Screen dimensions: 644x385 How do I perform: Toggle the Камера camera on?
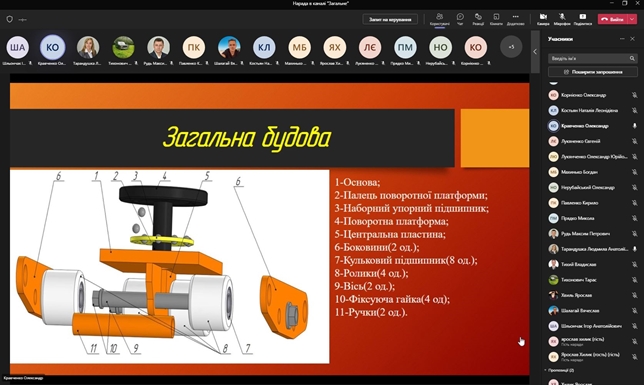tap(543, 19)
